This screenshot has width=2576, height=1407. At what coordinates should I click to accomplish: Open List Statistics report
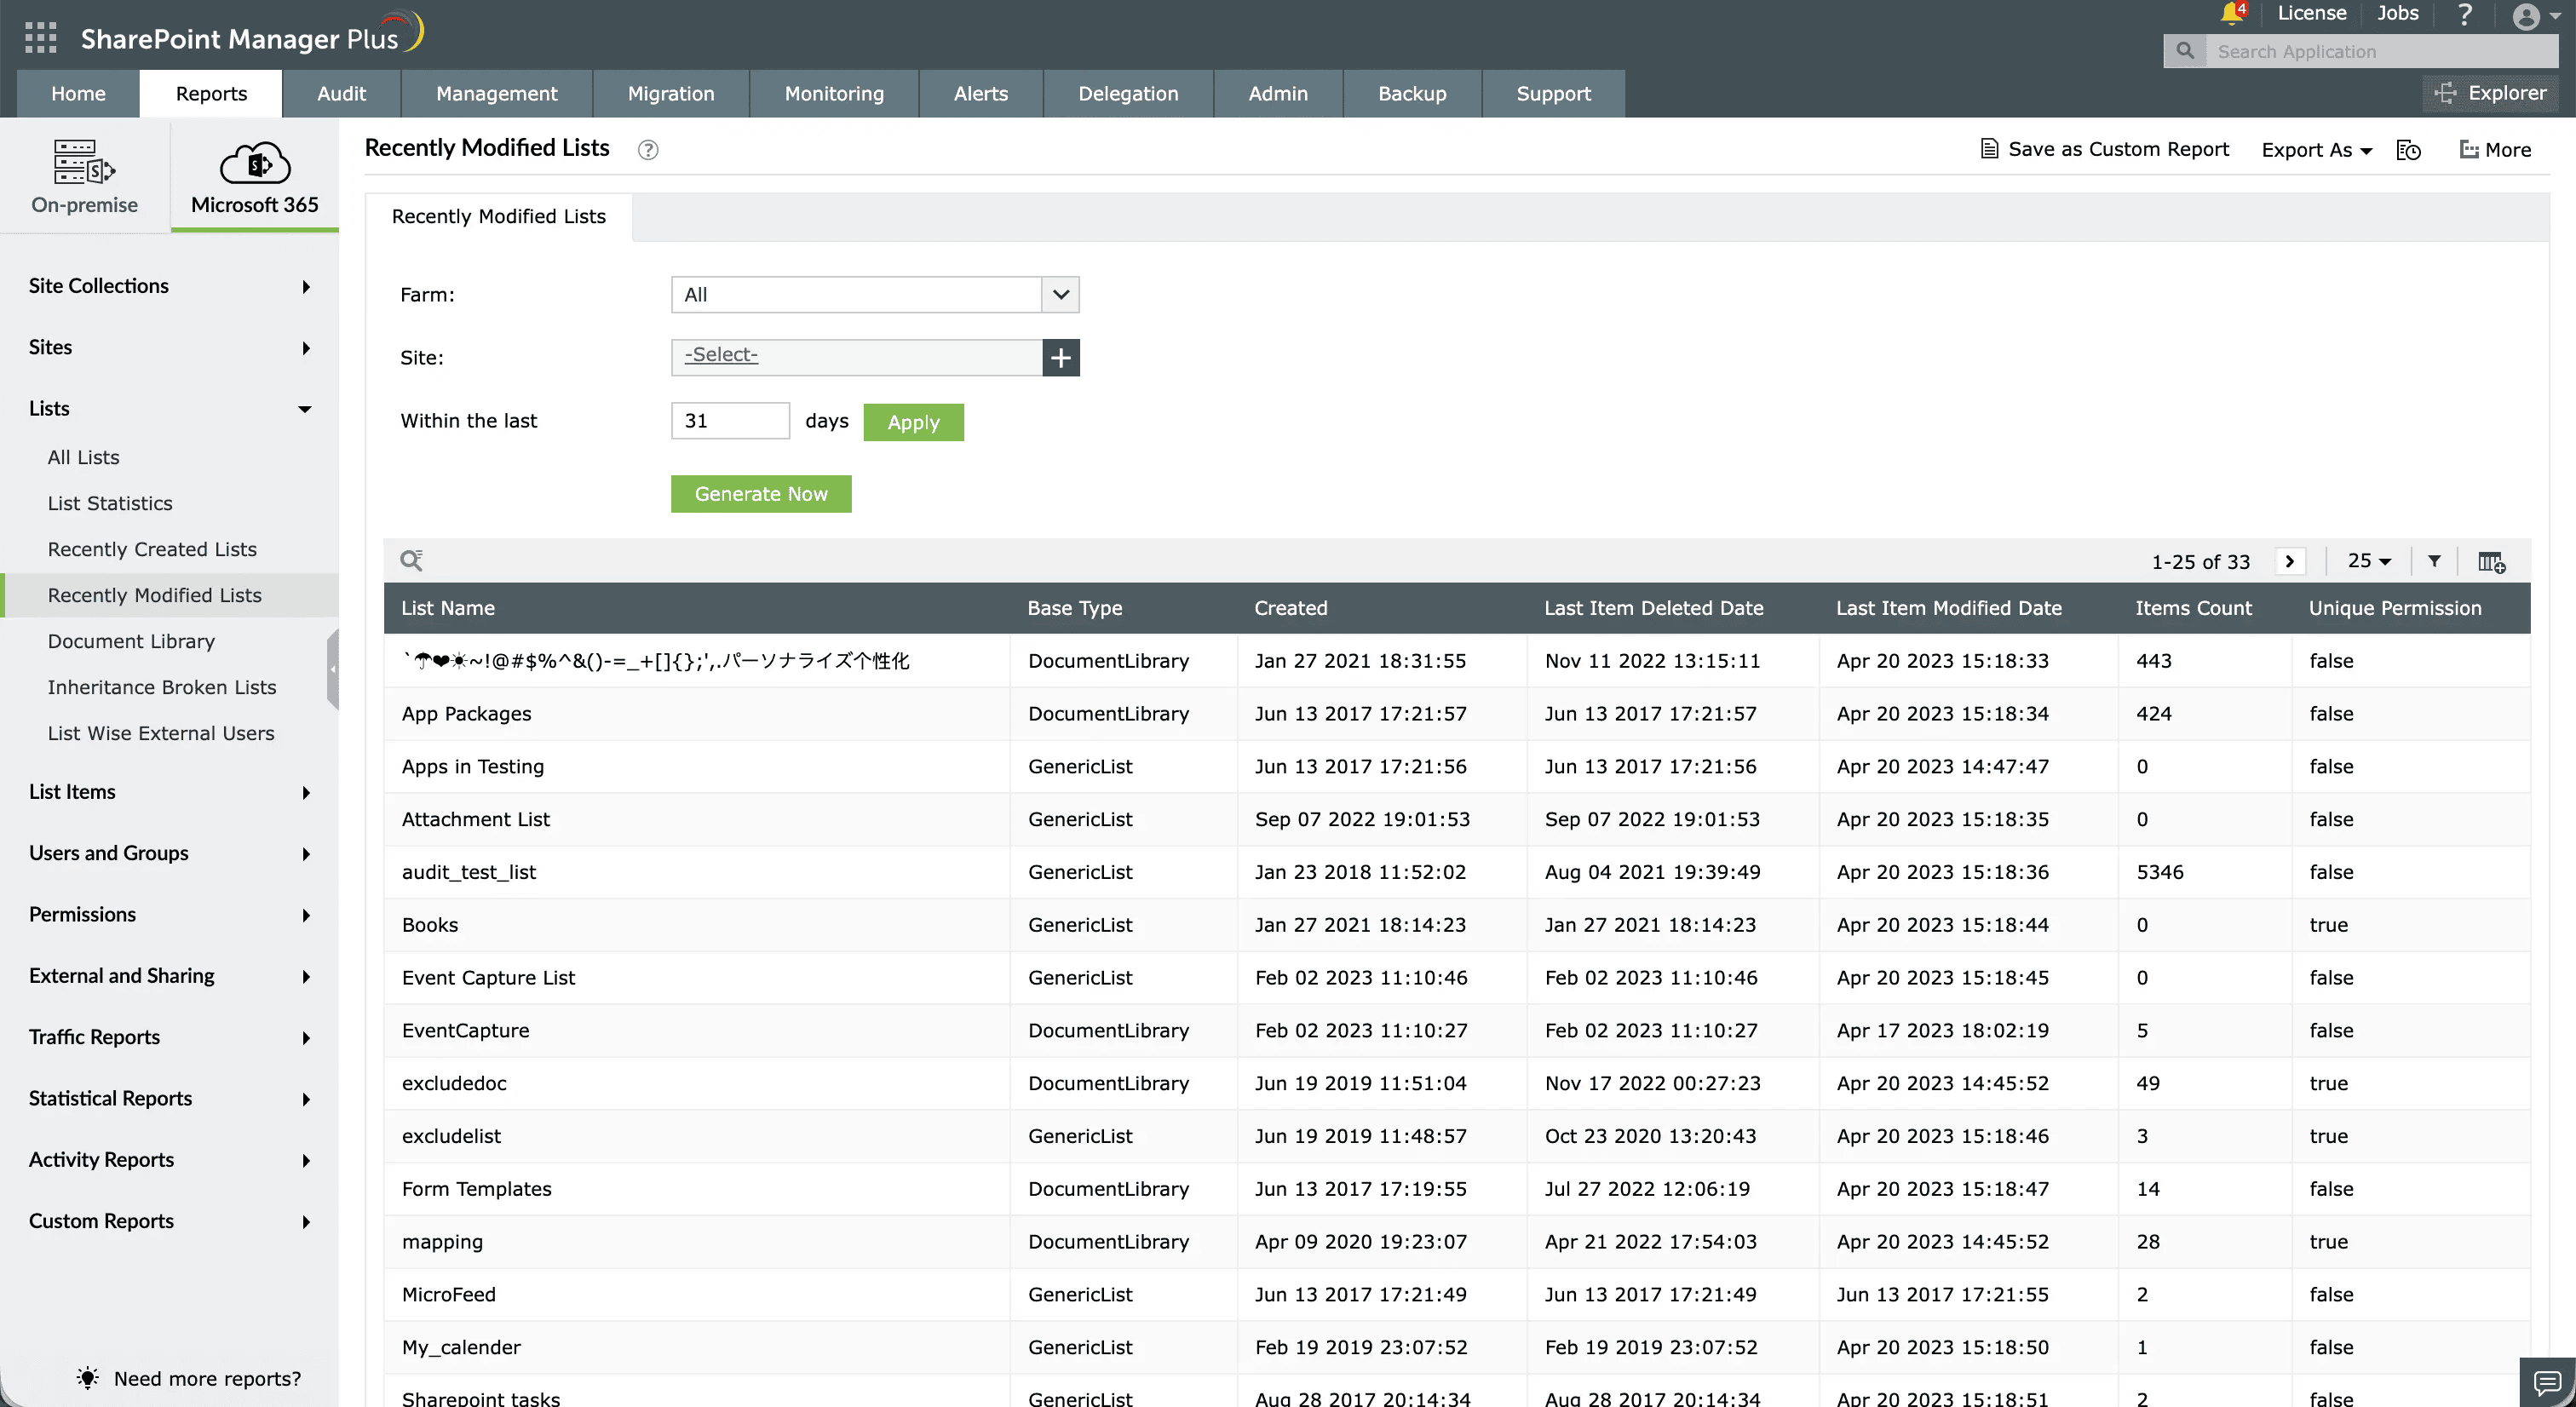pos(110,503)
